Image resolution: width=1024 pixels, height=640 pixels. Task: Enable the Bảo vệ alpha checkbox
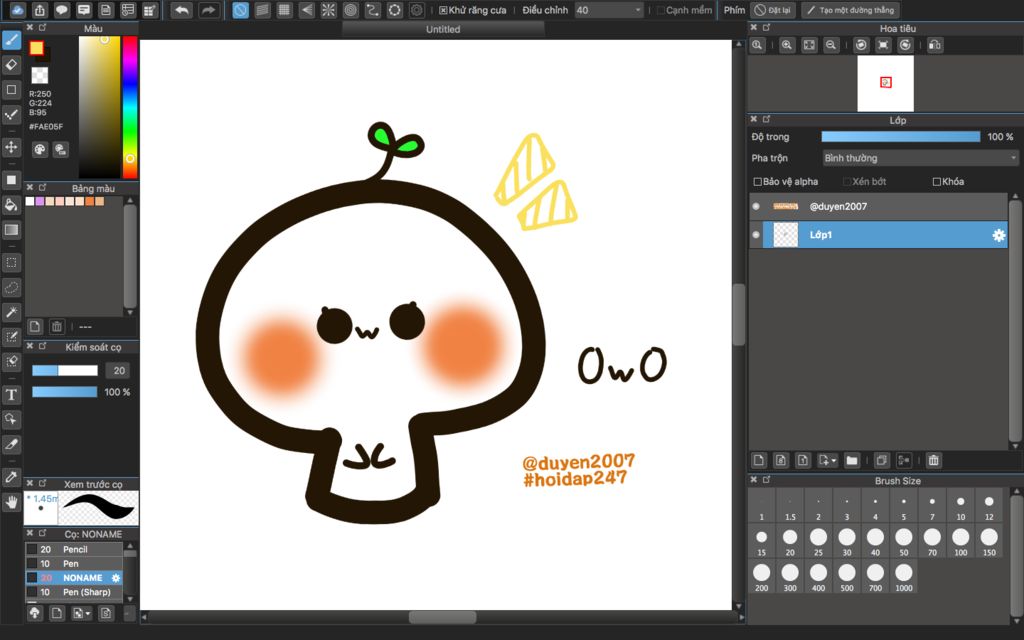pos(758,182)
